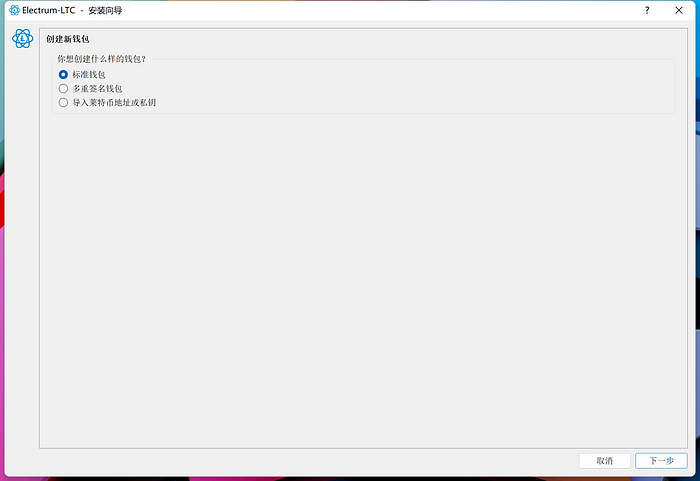Screen dimensions: 700x481
Task: Click the Electrum-LTC title bar icon
Action: [14, 10]
